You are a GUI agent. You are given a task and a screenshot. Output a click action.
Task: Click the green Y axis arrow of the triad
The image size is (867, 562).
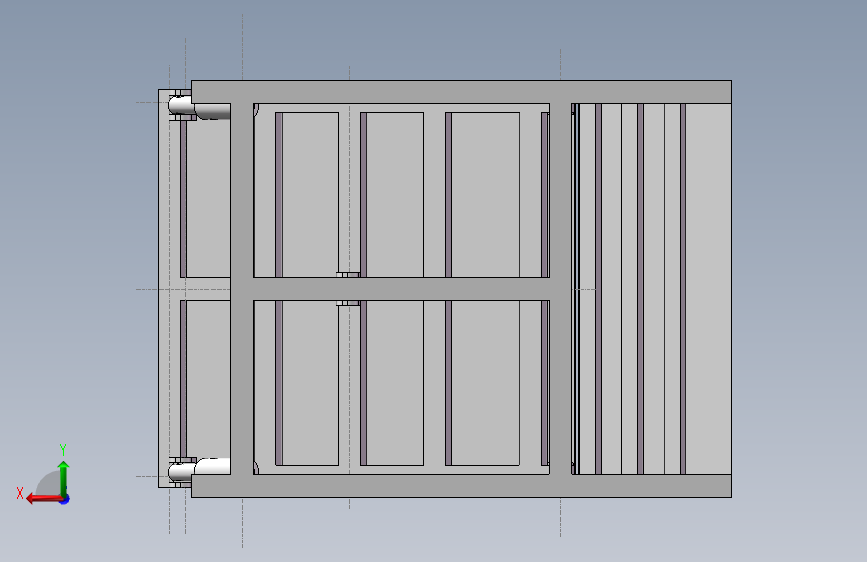tap(64, 477)
